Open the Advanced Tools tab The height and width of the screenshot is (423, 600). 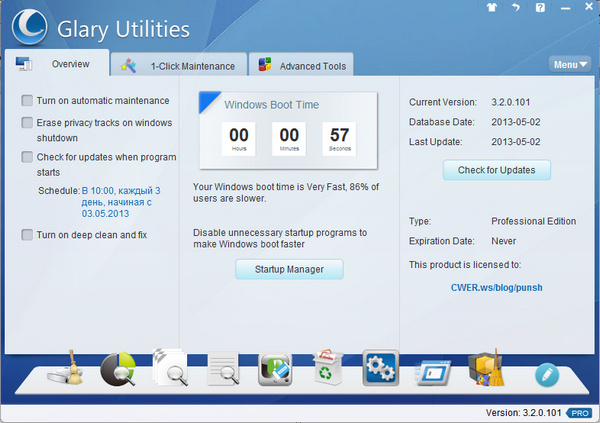click(303, 66)
